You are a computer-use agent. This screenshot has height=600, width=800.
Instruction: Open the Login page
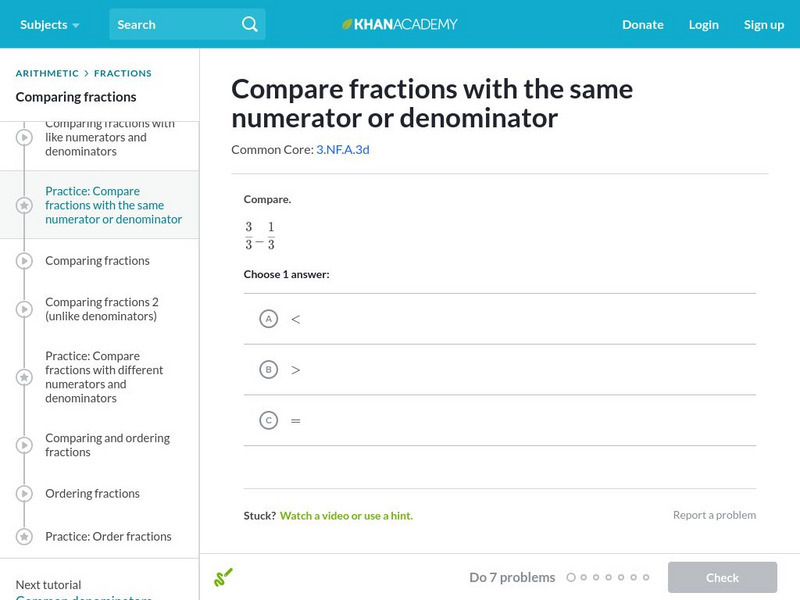pos(703,24)
